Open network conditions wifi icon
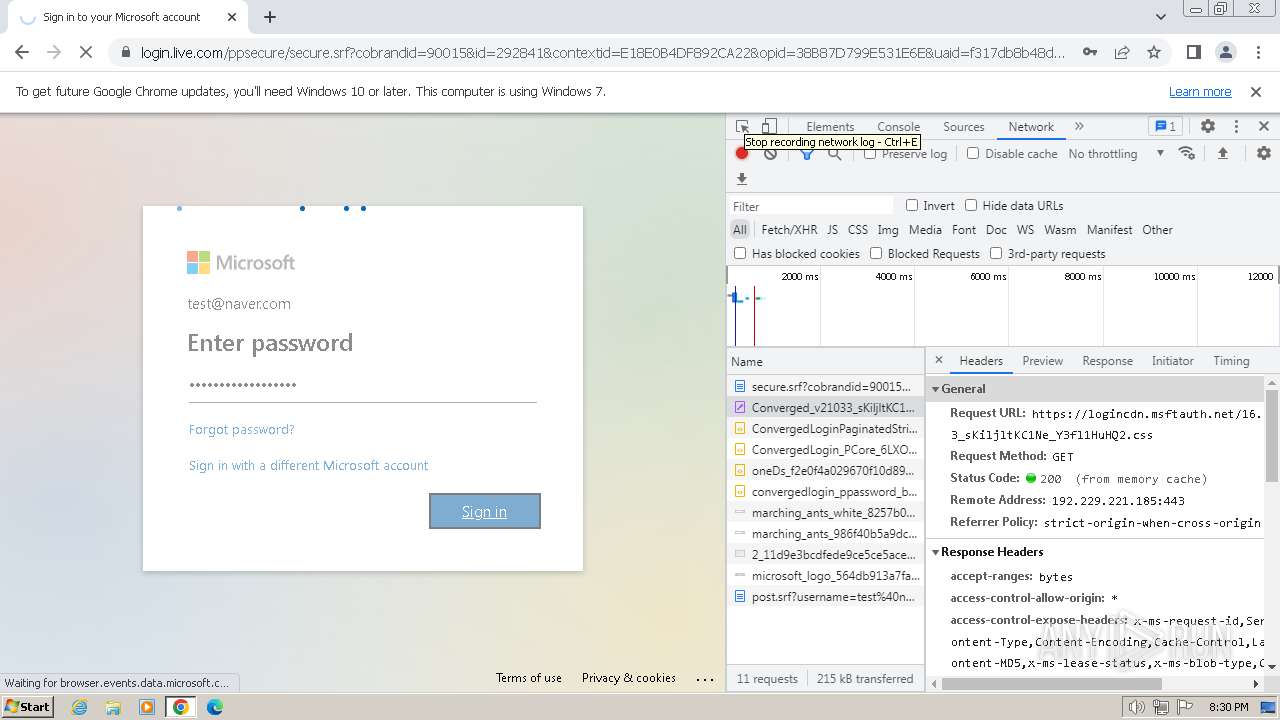Viewport: 1280px width, 720px height. point(1187,153)
